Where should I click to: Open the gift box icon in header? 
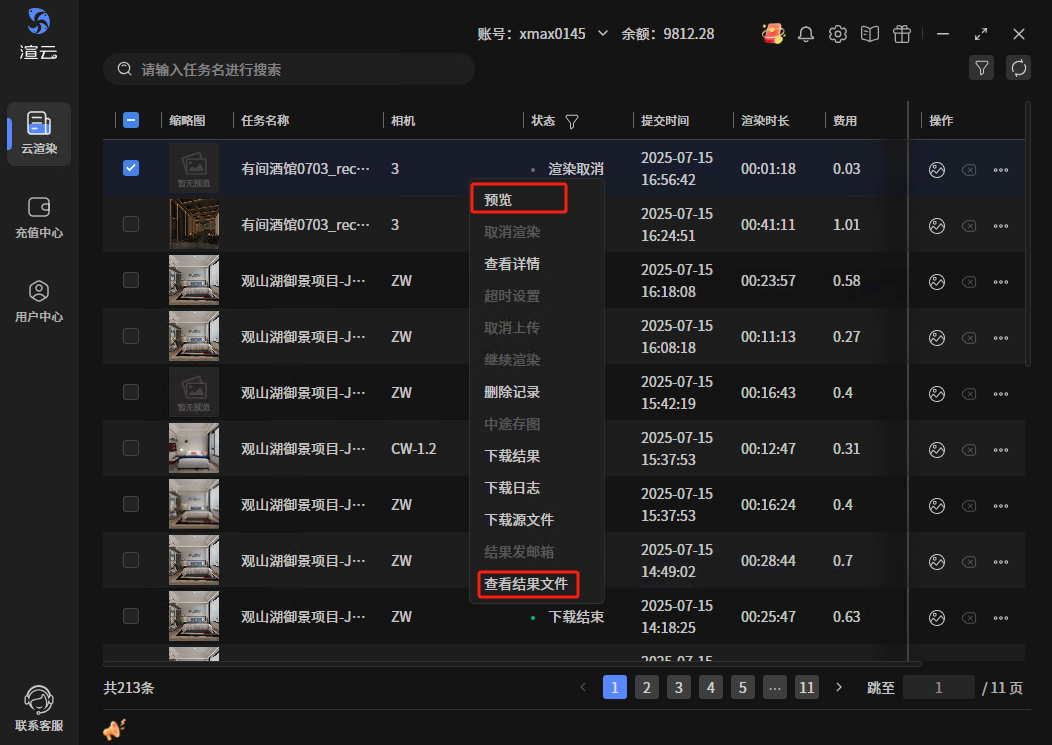pyautogui.click(x=902, y=34)
